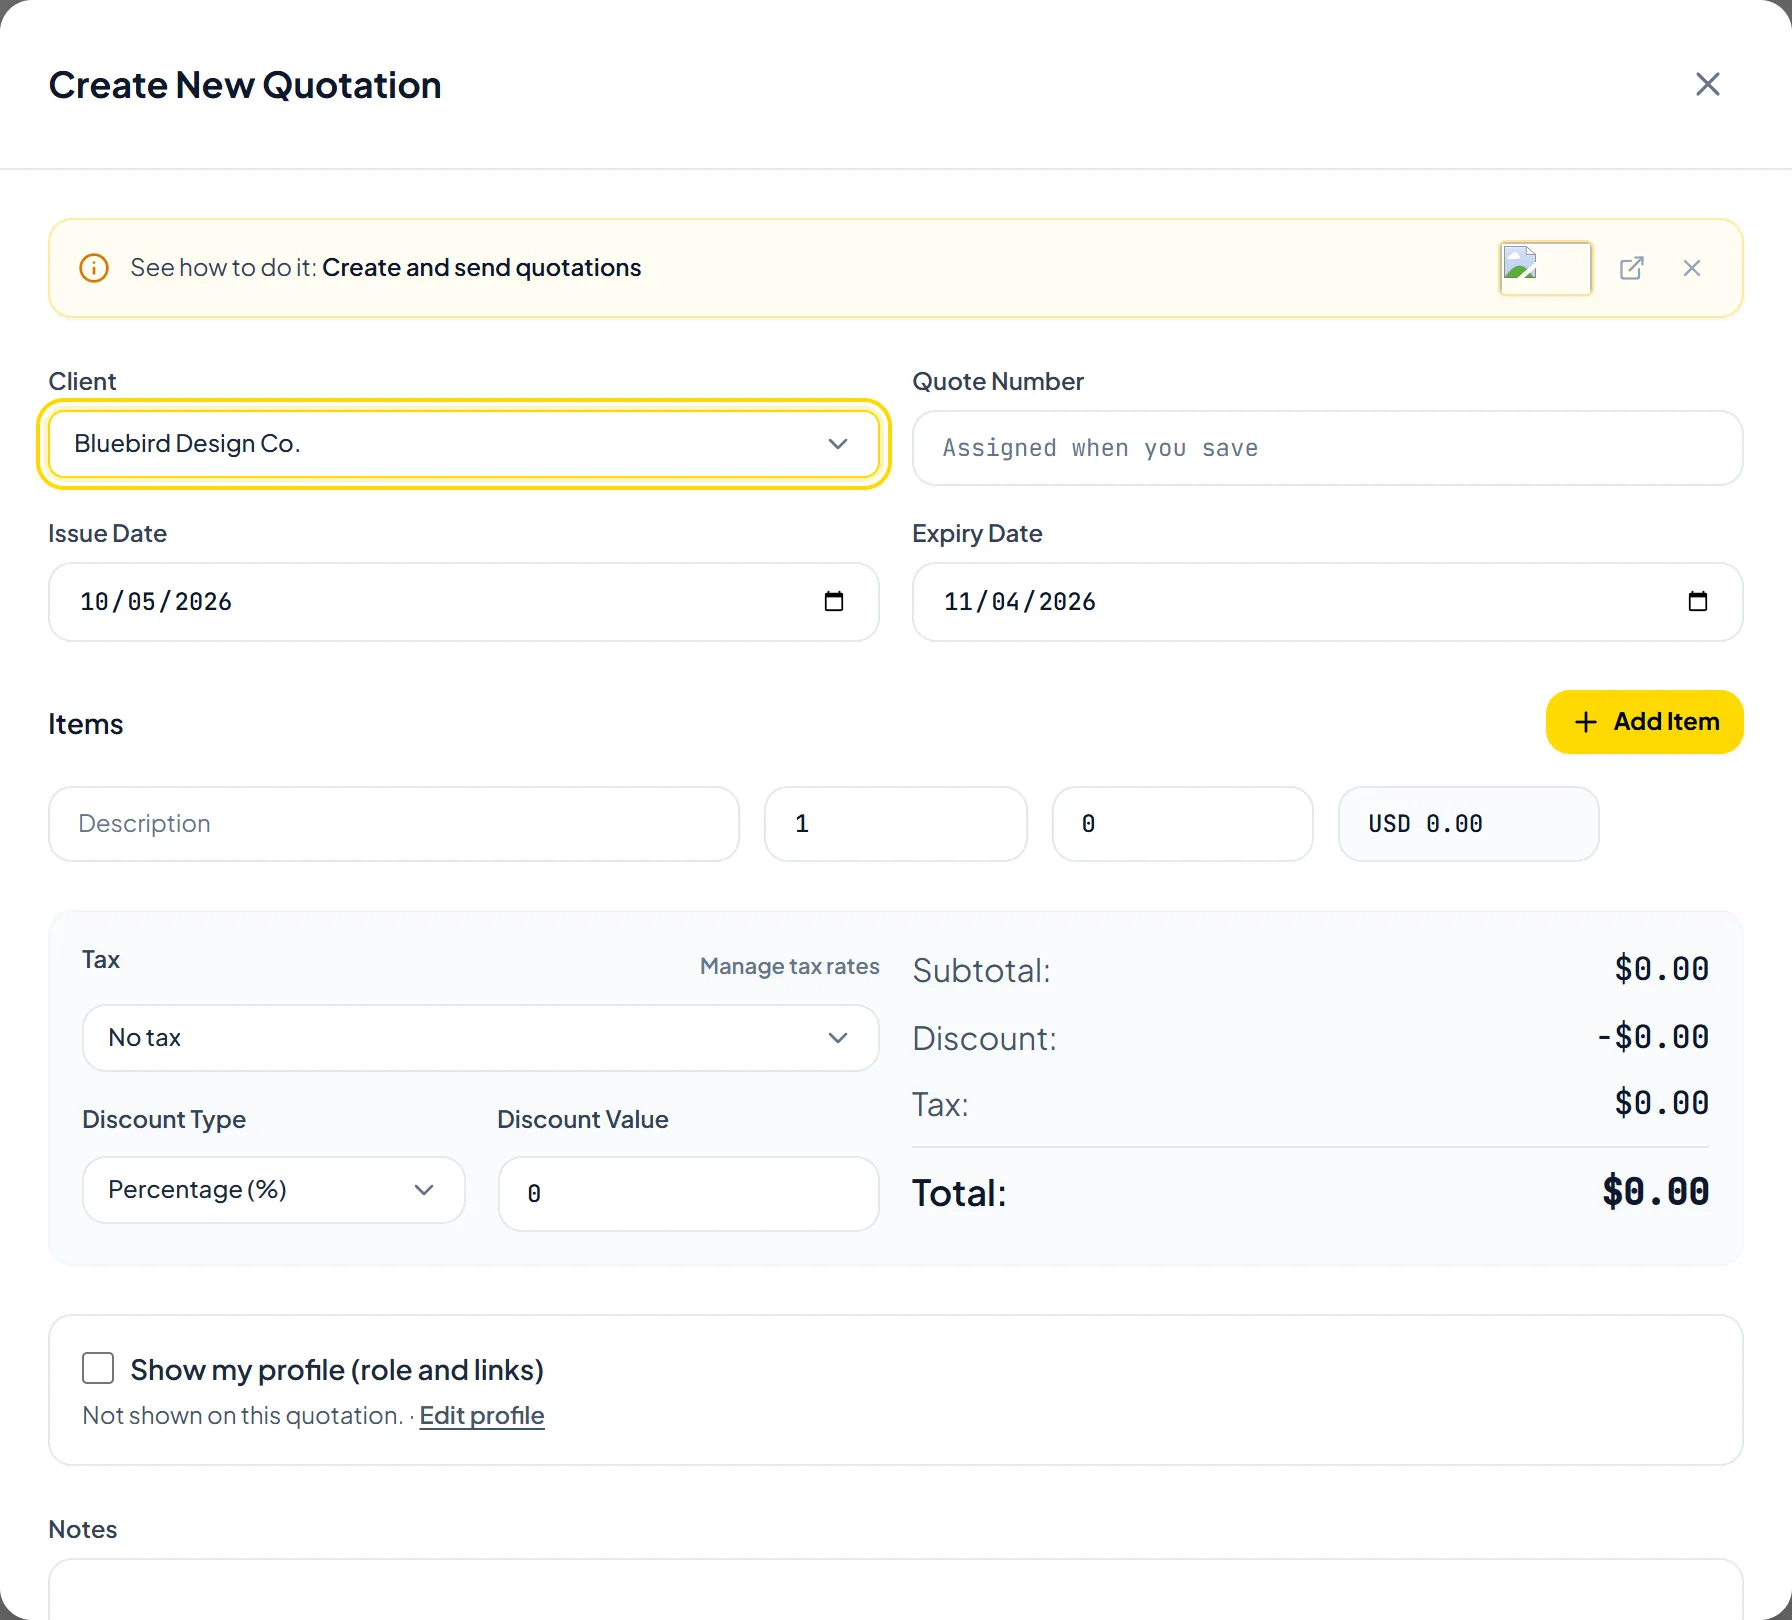Open the Issue Date calendar picker
The image size is (1792, 1620).
tap(834, 601)
